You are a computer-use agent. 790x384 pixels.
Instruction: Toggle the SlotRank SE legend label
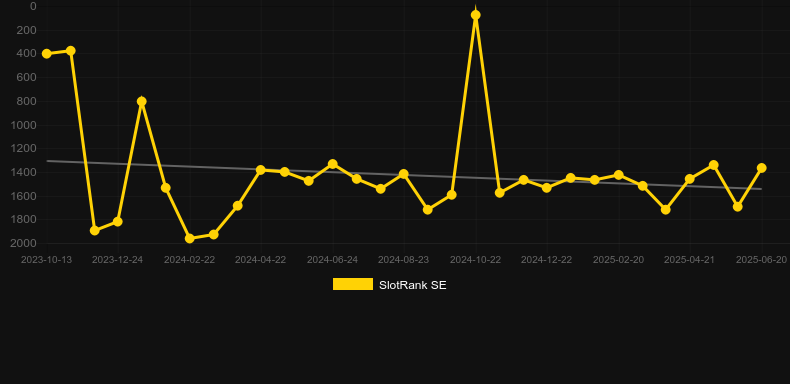(x=412, y=285)
